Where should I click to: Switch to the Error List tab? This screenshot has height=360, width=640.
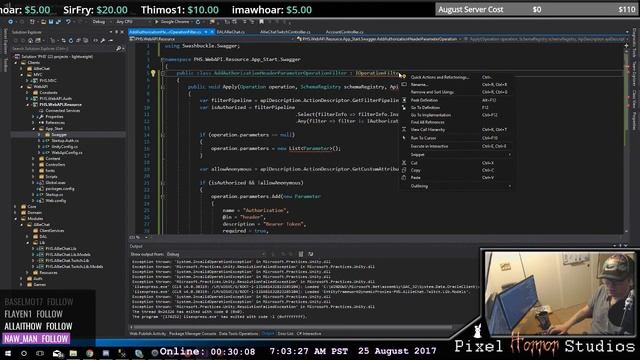tap(285, 334)
